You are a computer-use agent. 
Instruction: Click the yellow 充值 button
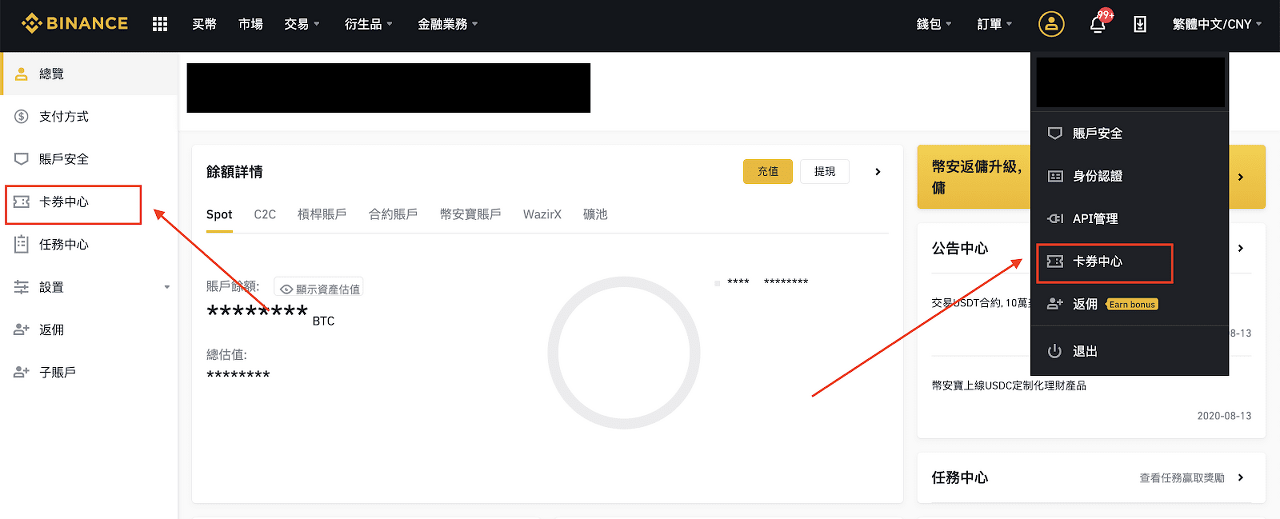[x=768, y=171]
